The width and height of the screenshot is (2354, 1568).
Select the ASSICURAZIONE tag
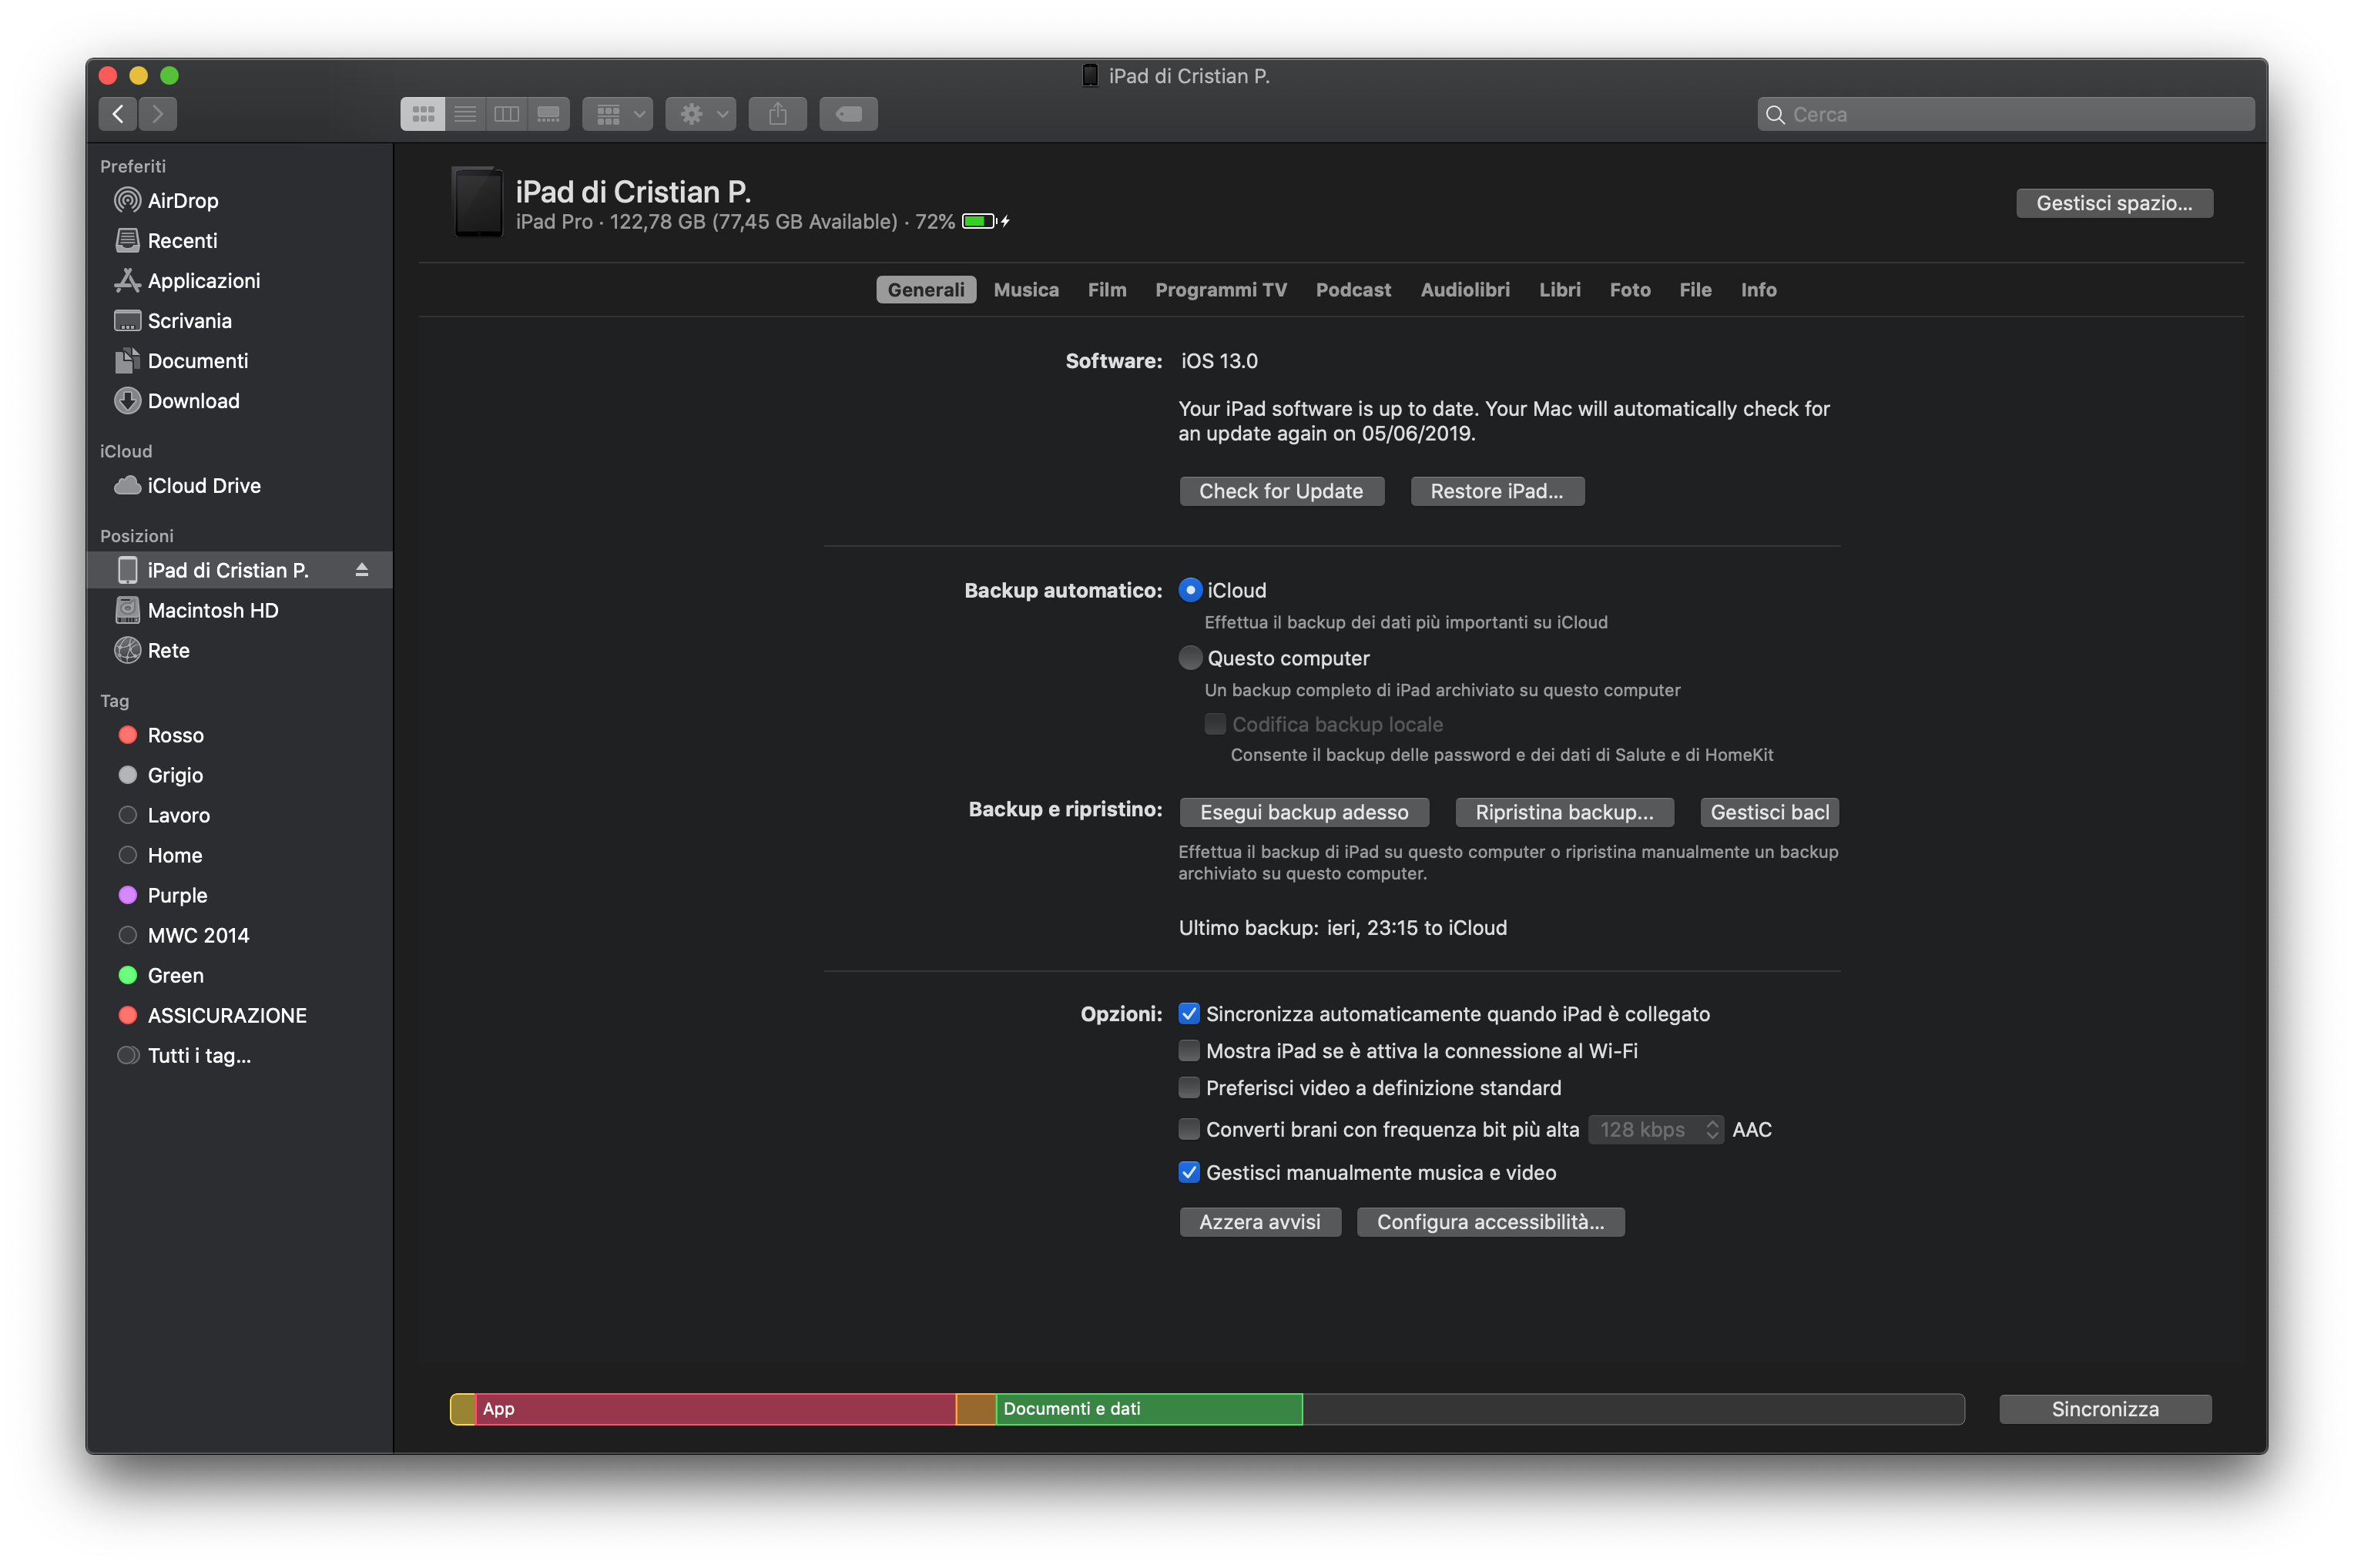tap(240, 1015)
